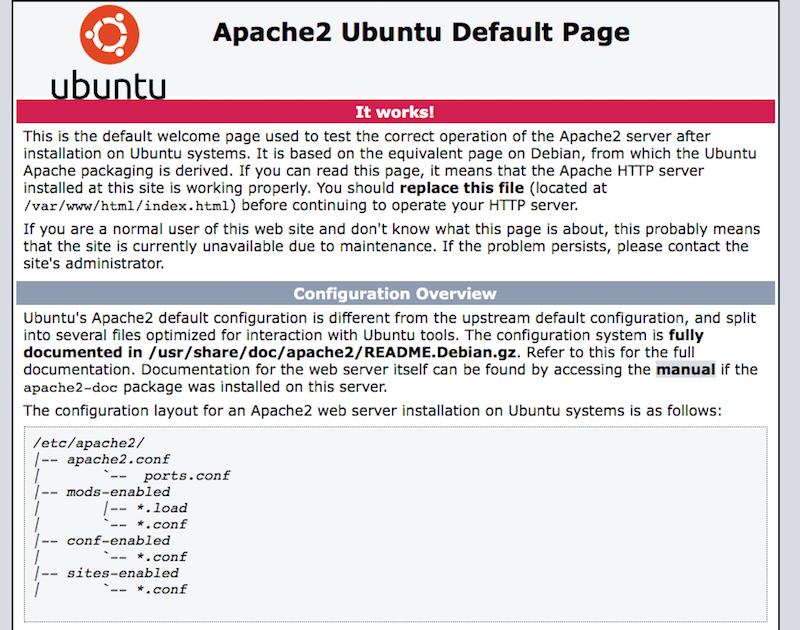This screenshot has height=630, width=800.
Task: Select the /var/www/html/index.html path text
Action: point(126,206)
